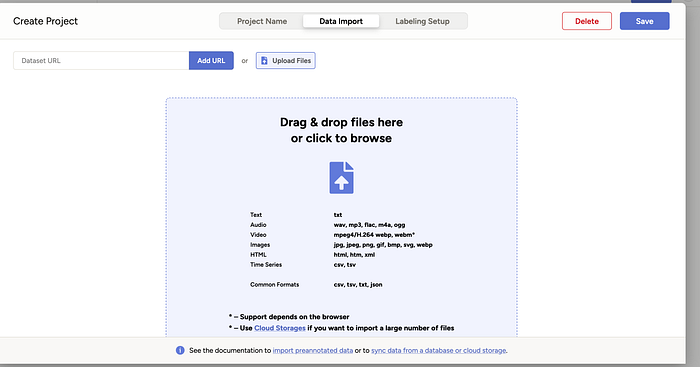Click the upload icon inside Upload Files

[264, 61]
